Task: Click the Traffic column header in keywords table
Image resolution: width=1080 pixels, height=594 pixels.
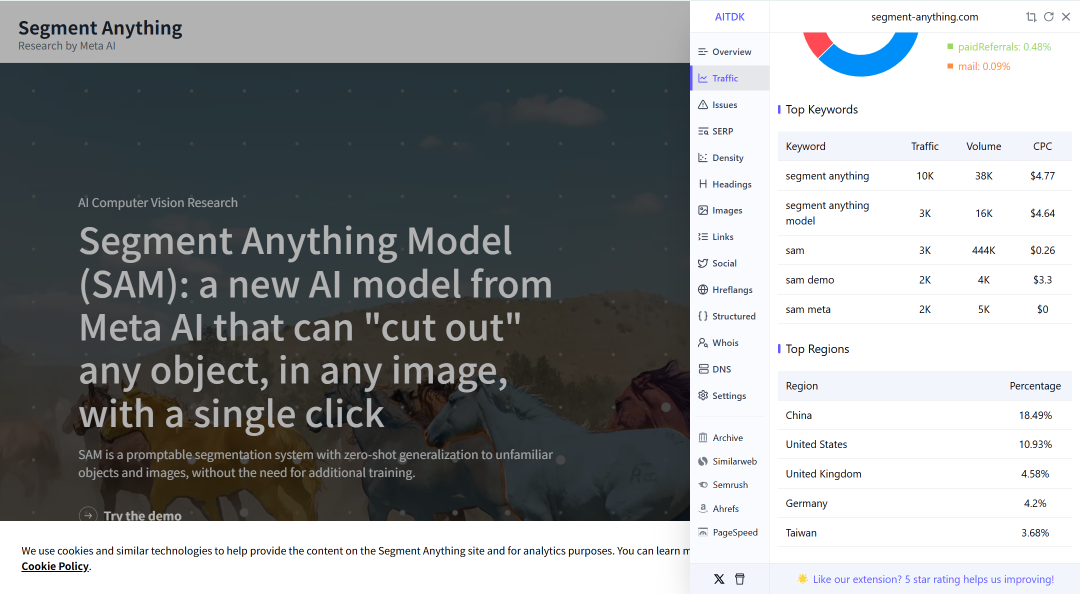Action: coord(924,146)
